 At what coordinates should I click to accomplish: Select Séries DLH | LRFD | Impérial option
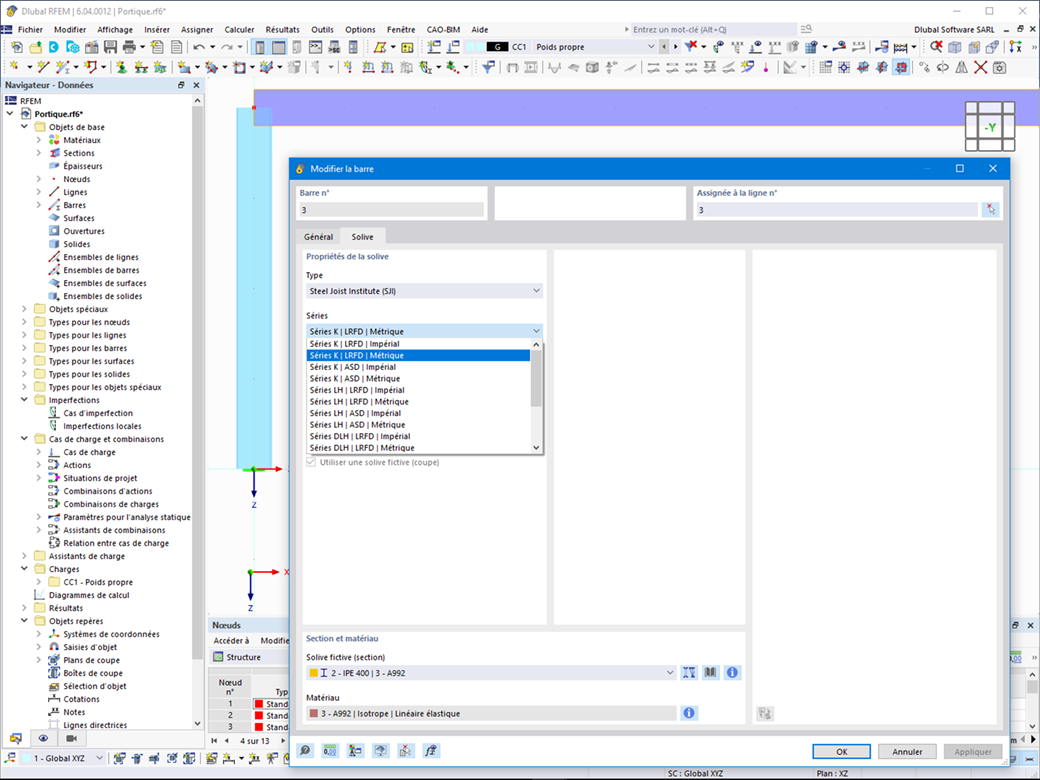(x=419, y=436)
